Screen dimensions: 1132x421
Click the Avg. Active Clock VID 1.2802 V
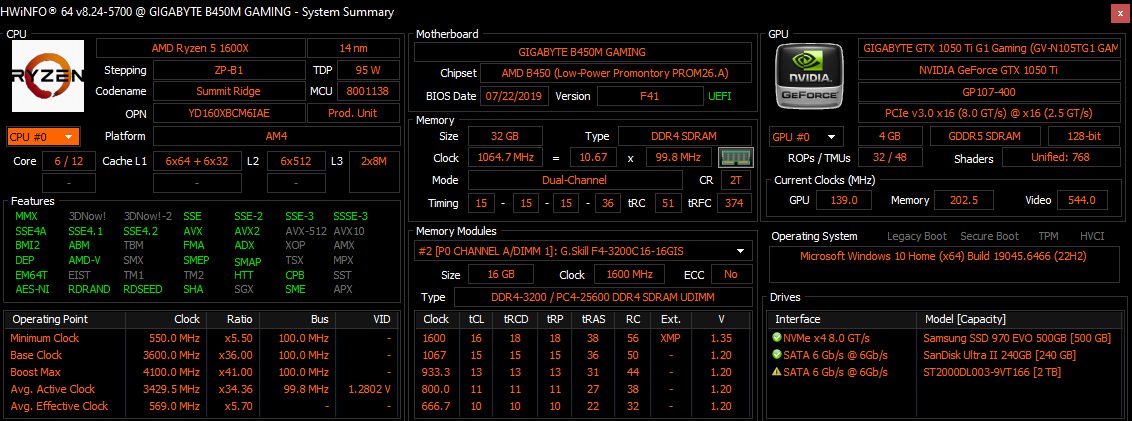click(x=369, y=389)
